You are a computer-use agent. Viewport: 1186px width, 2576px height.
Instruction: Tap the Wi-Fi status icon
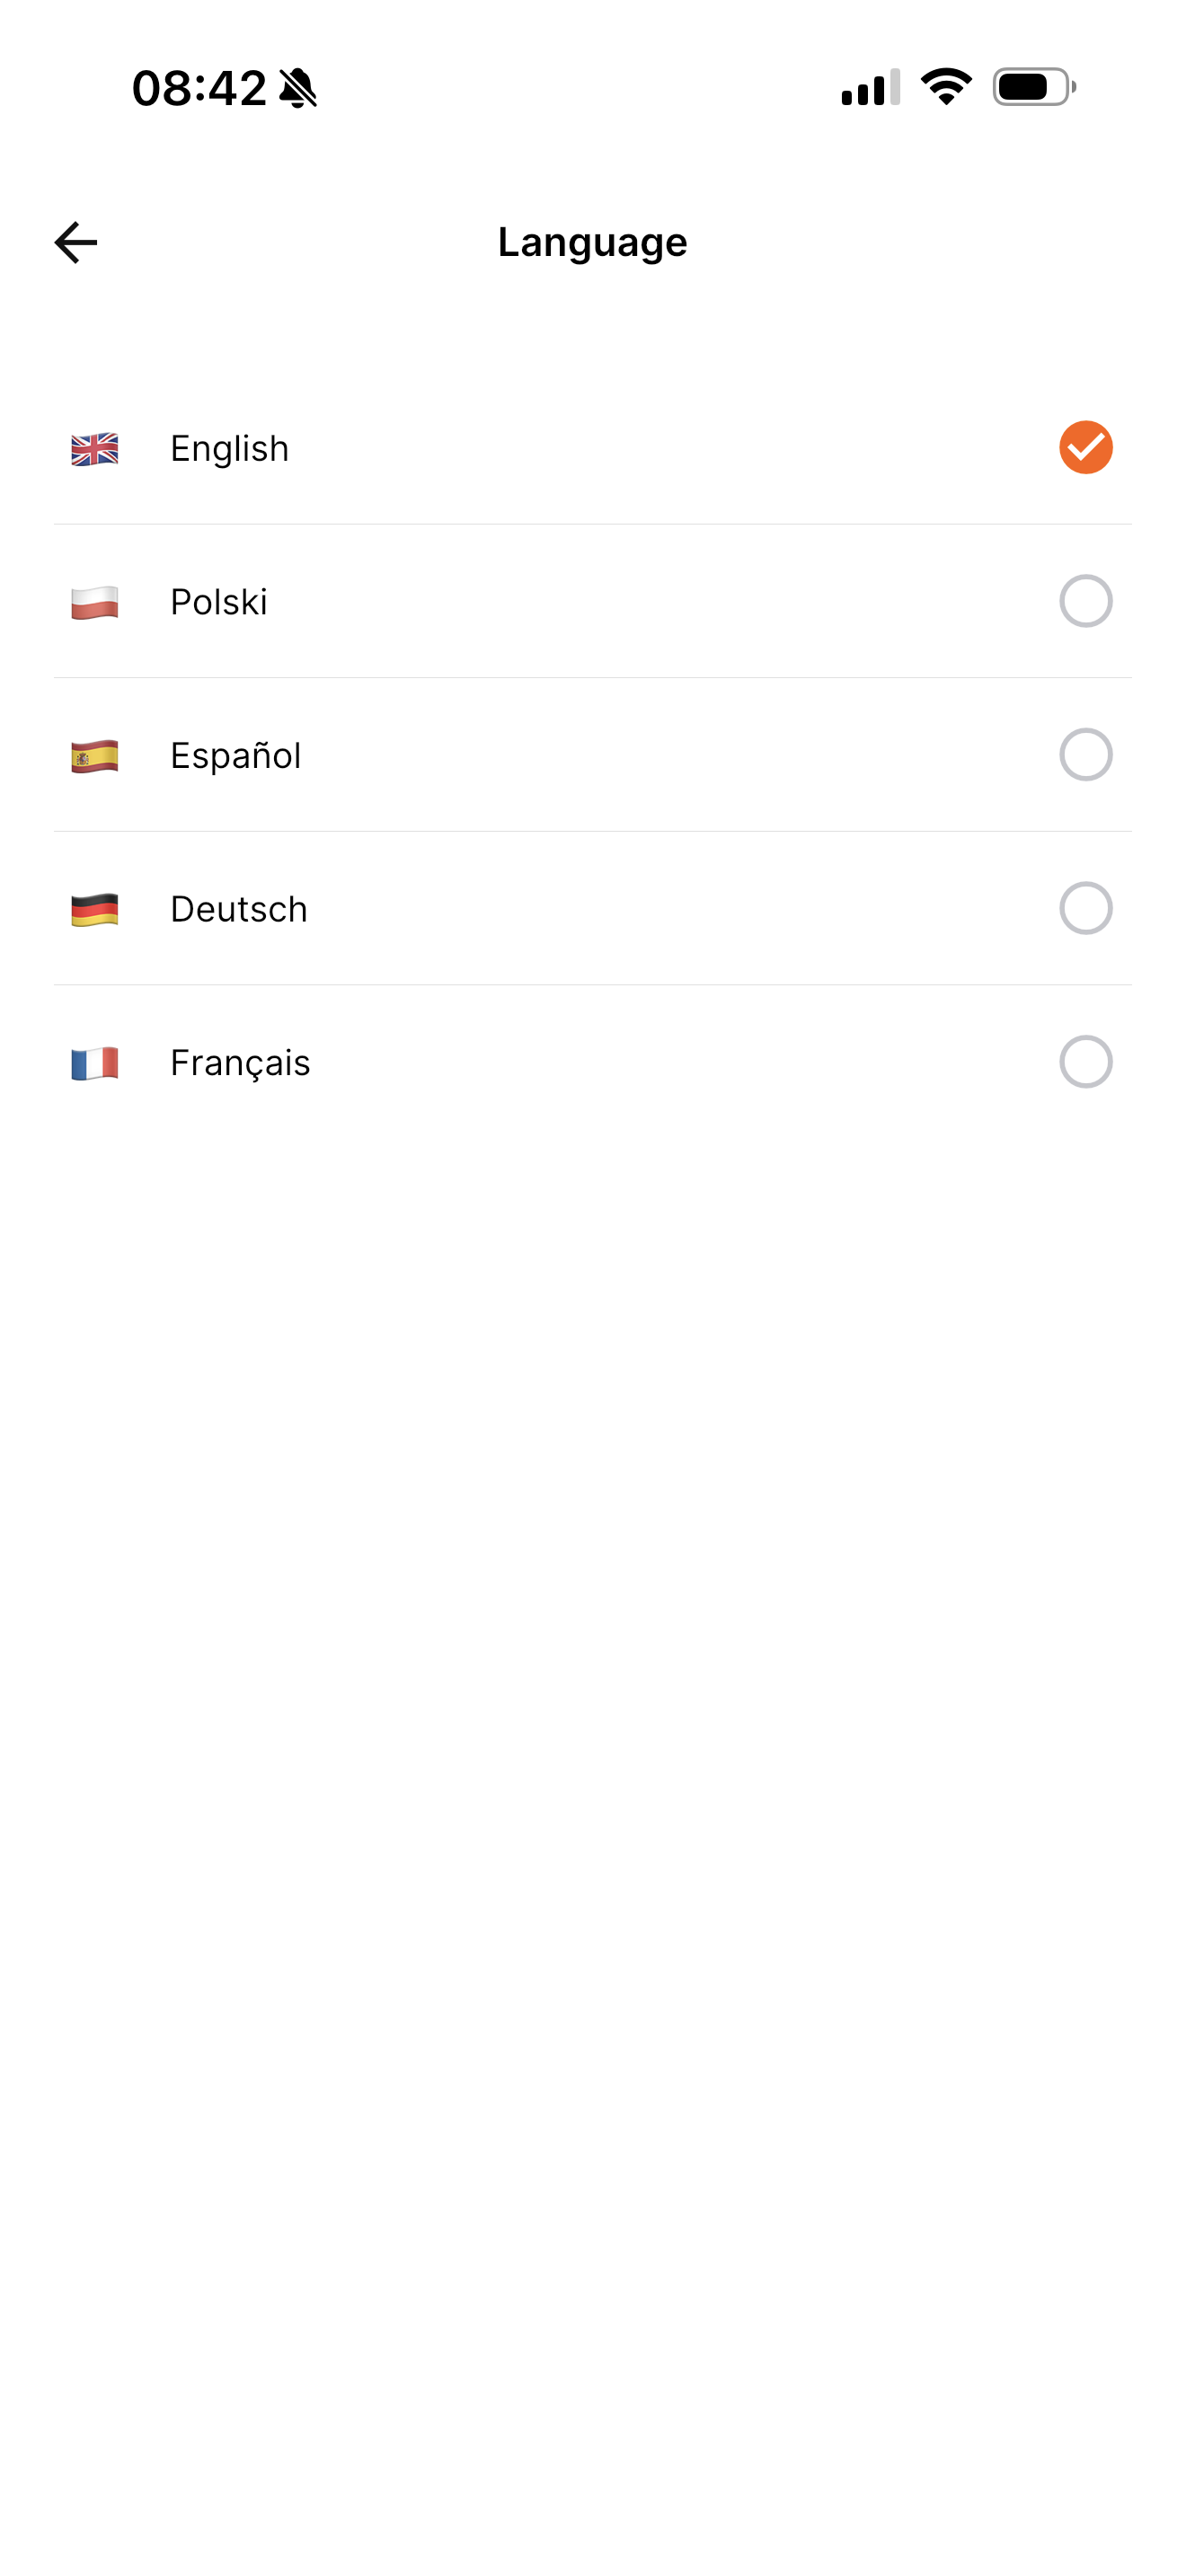click(x=946, y=87)
